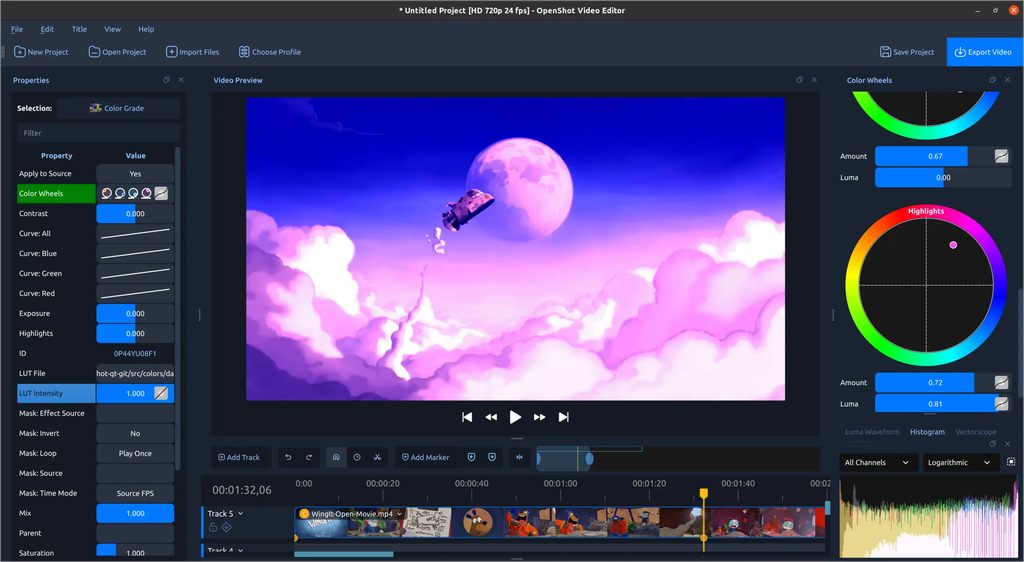
Task: Float the Properties panel
Action: (167, 80)
